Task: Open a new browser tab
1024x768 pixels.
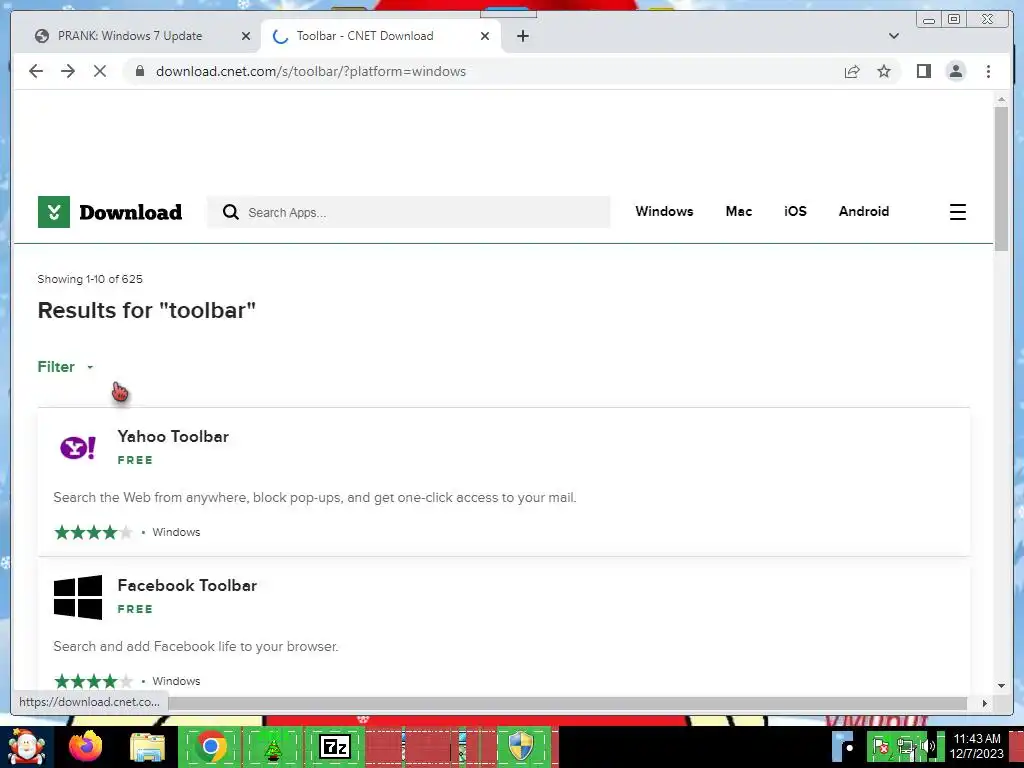Action: (522, 36)
